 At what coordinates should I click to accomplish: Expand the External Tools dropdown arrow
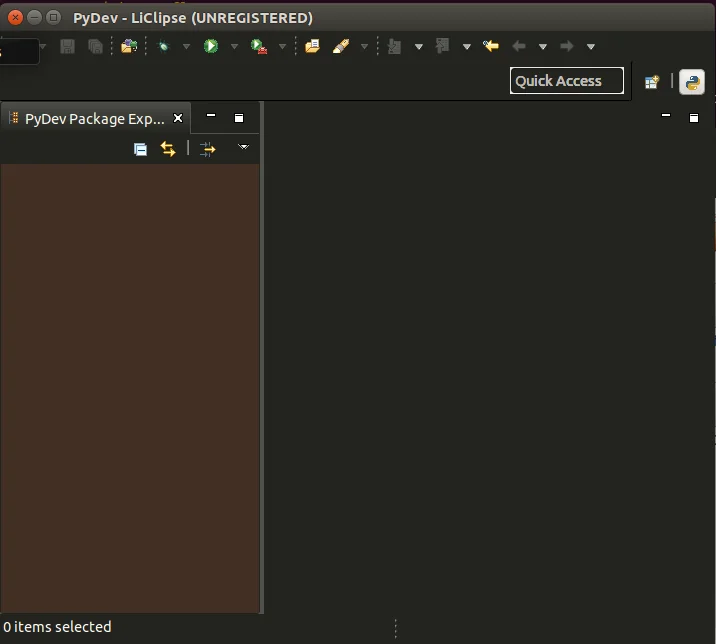click(282, 47)
